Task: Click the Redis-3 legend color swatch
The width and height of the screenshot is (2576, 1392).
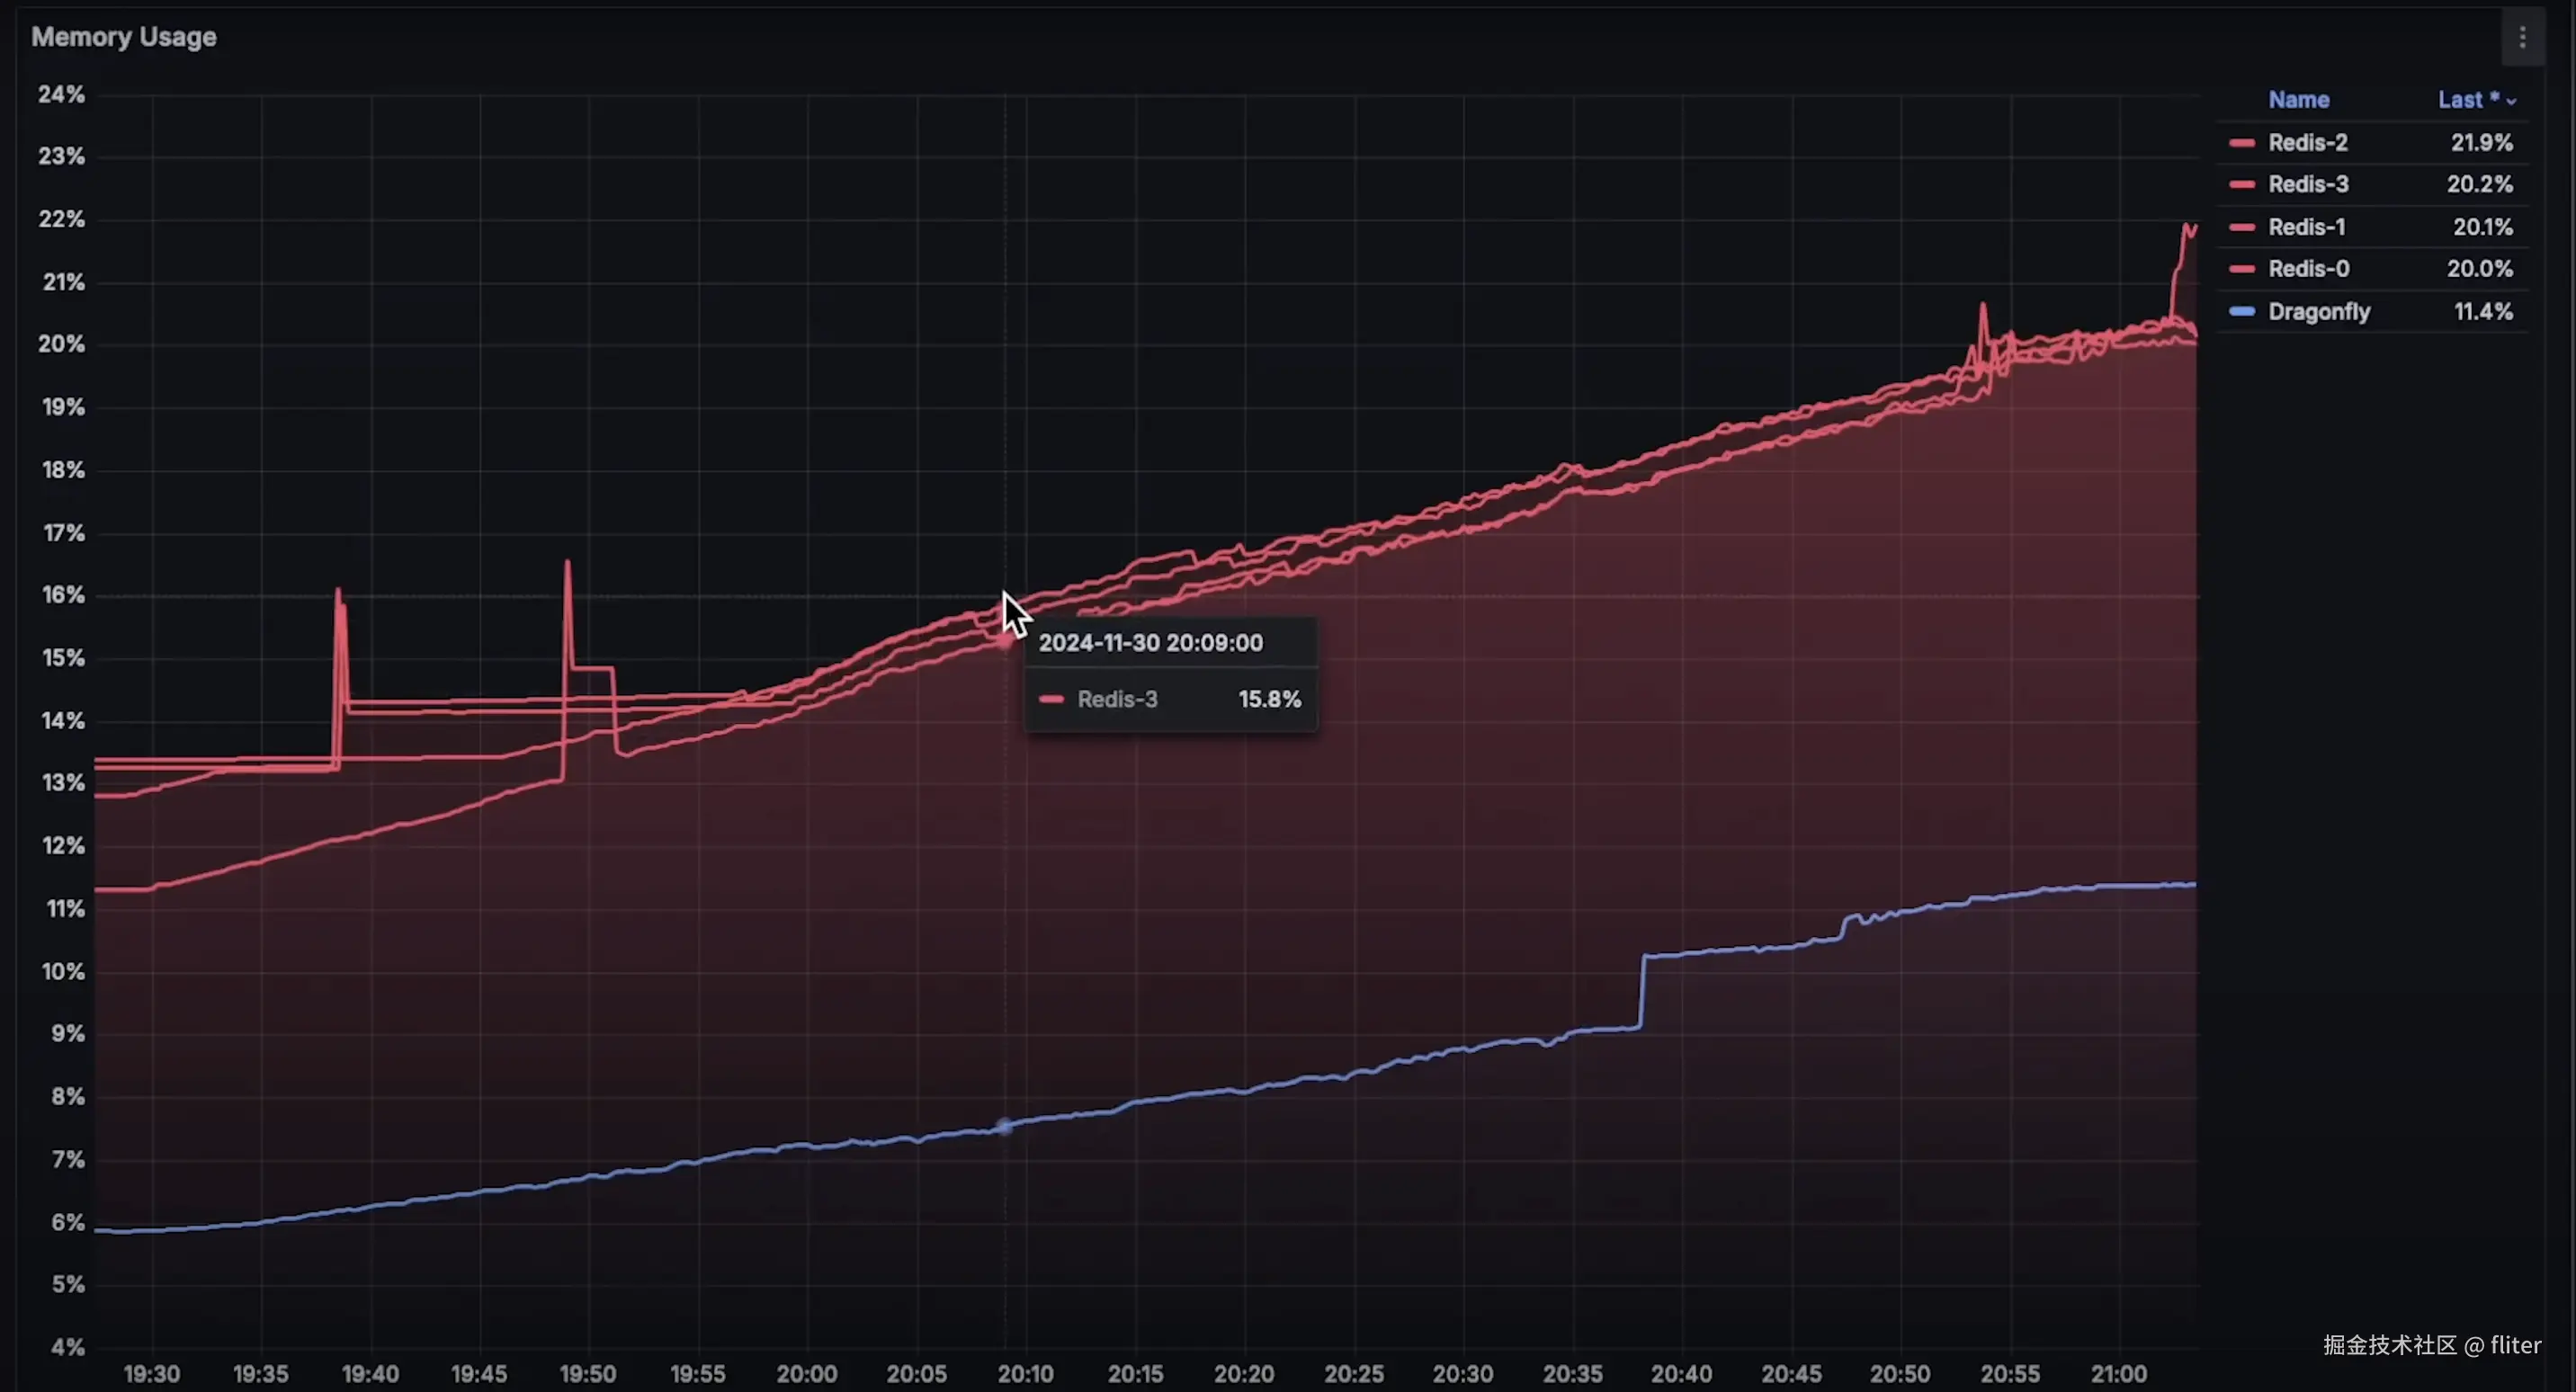Action: (x=2242, y=185)
